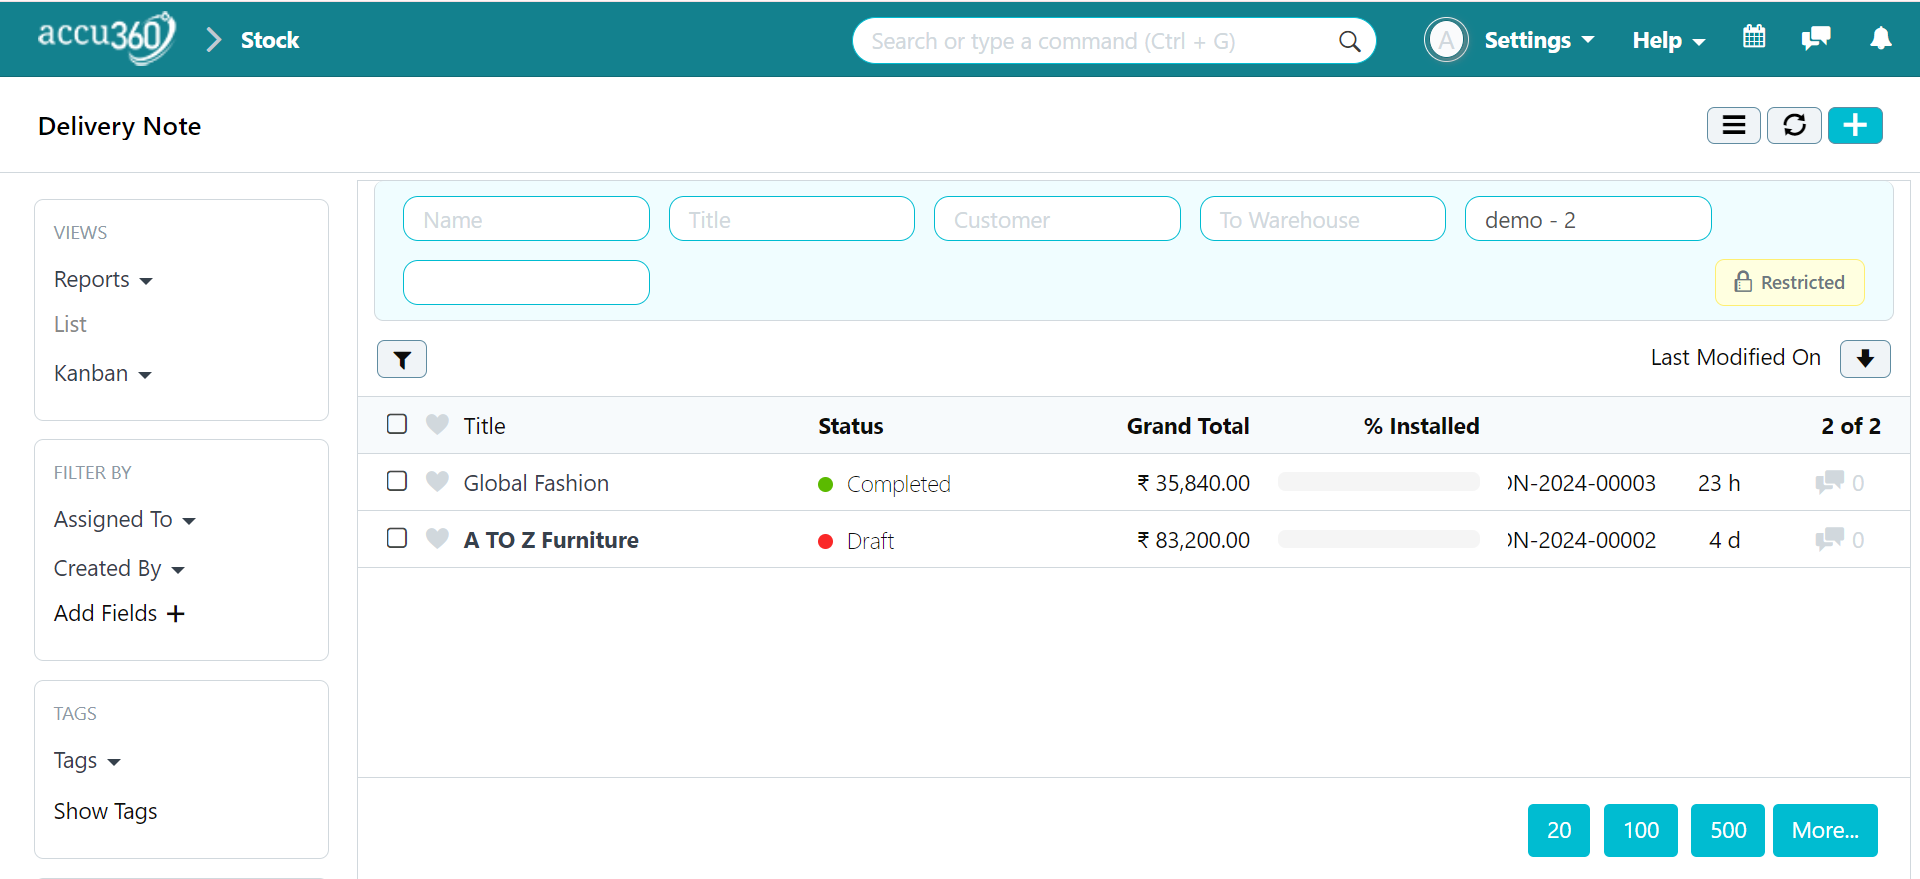Screen dimensions: 1920x879
Task: Set page size to 20
Action: tap(1558, 830)
